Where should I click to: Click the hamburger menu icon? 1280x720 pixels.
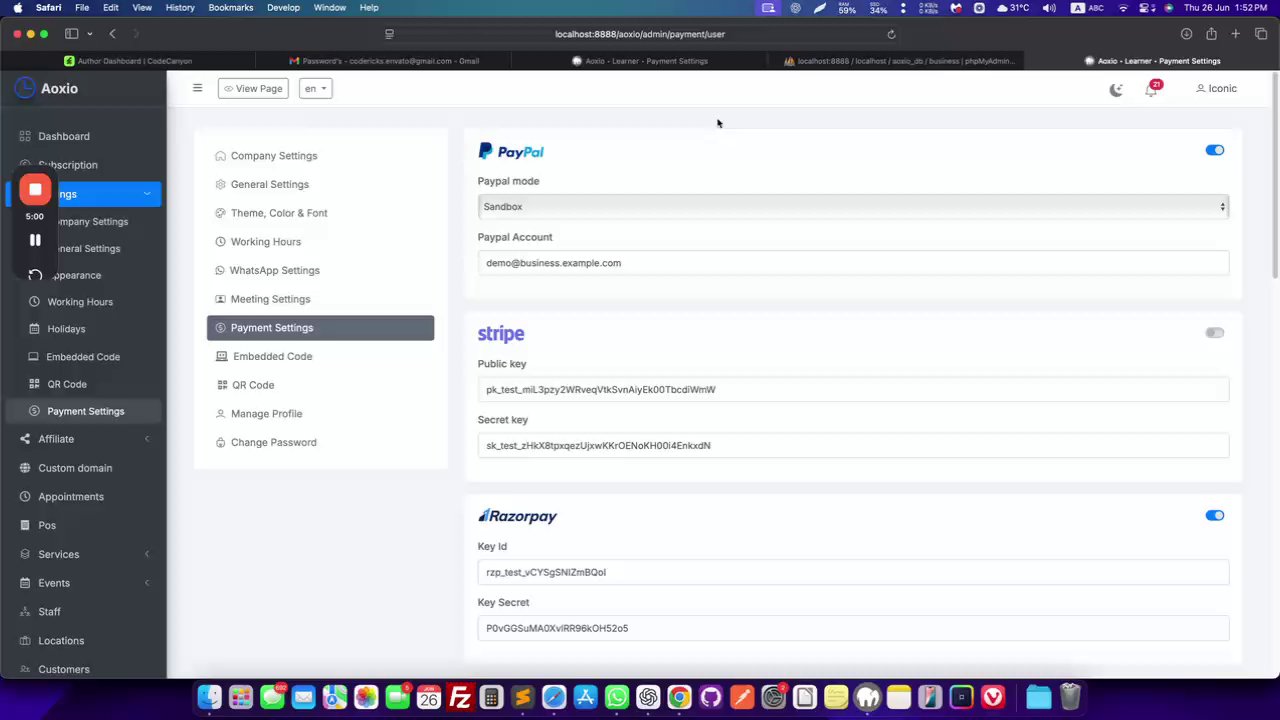click(x=197, y=88)
